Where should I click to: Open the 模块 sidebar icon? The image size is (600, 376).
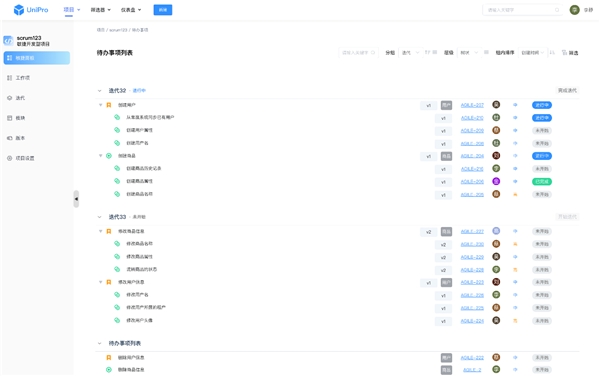[10, 118]
